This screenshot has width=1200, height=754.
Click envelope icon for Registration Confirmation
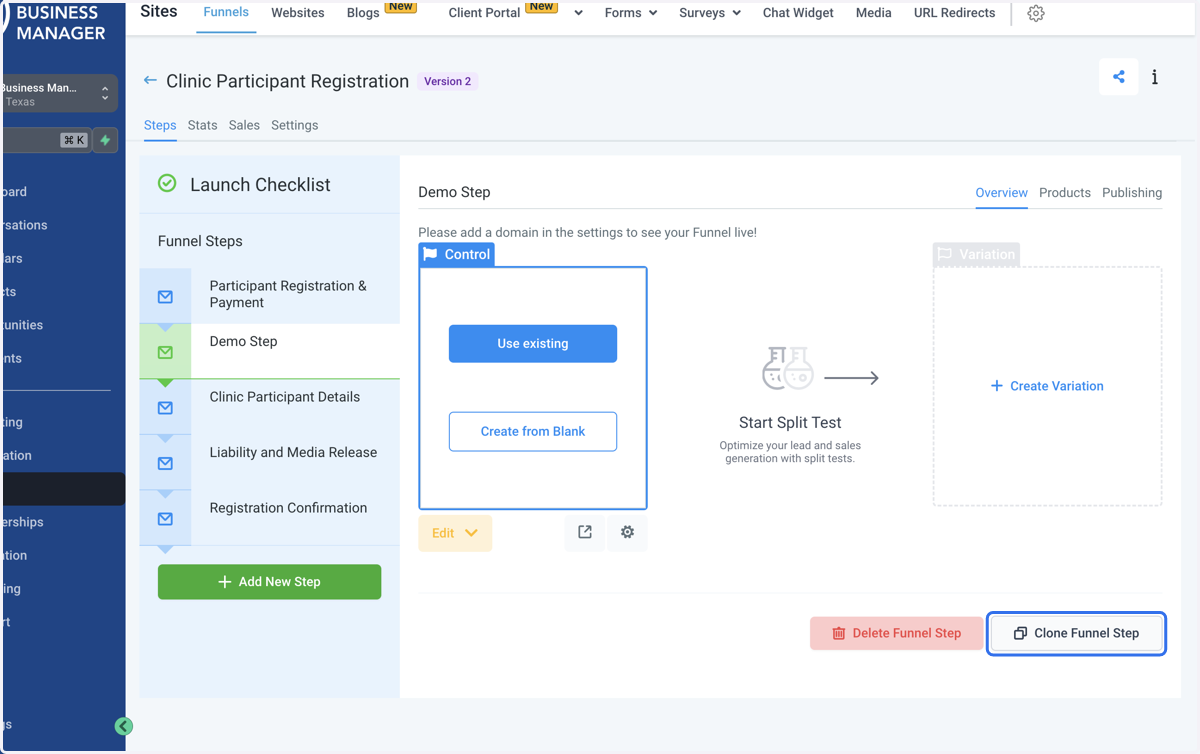[x=166, y=519]
